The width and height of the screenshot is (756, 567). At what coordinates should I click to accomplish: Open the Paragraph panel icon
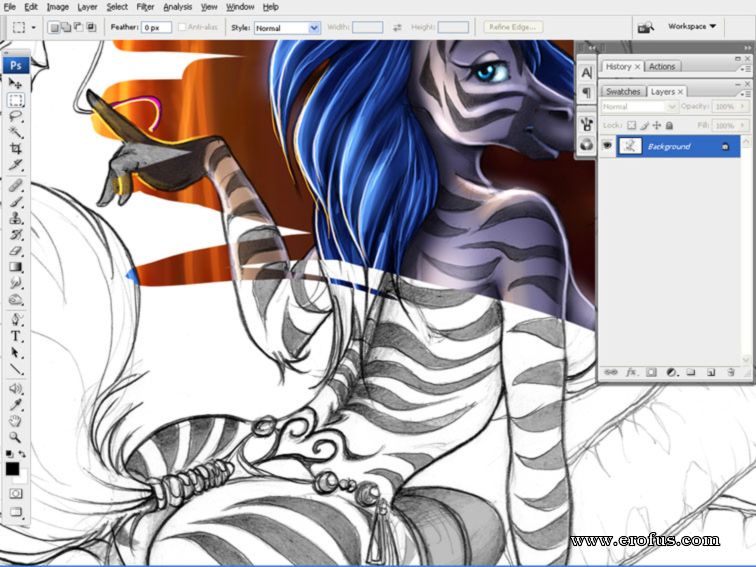click(x=586, y=92)
